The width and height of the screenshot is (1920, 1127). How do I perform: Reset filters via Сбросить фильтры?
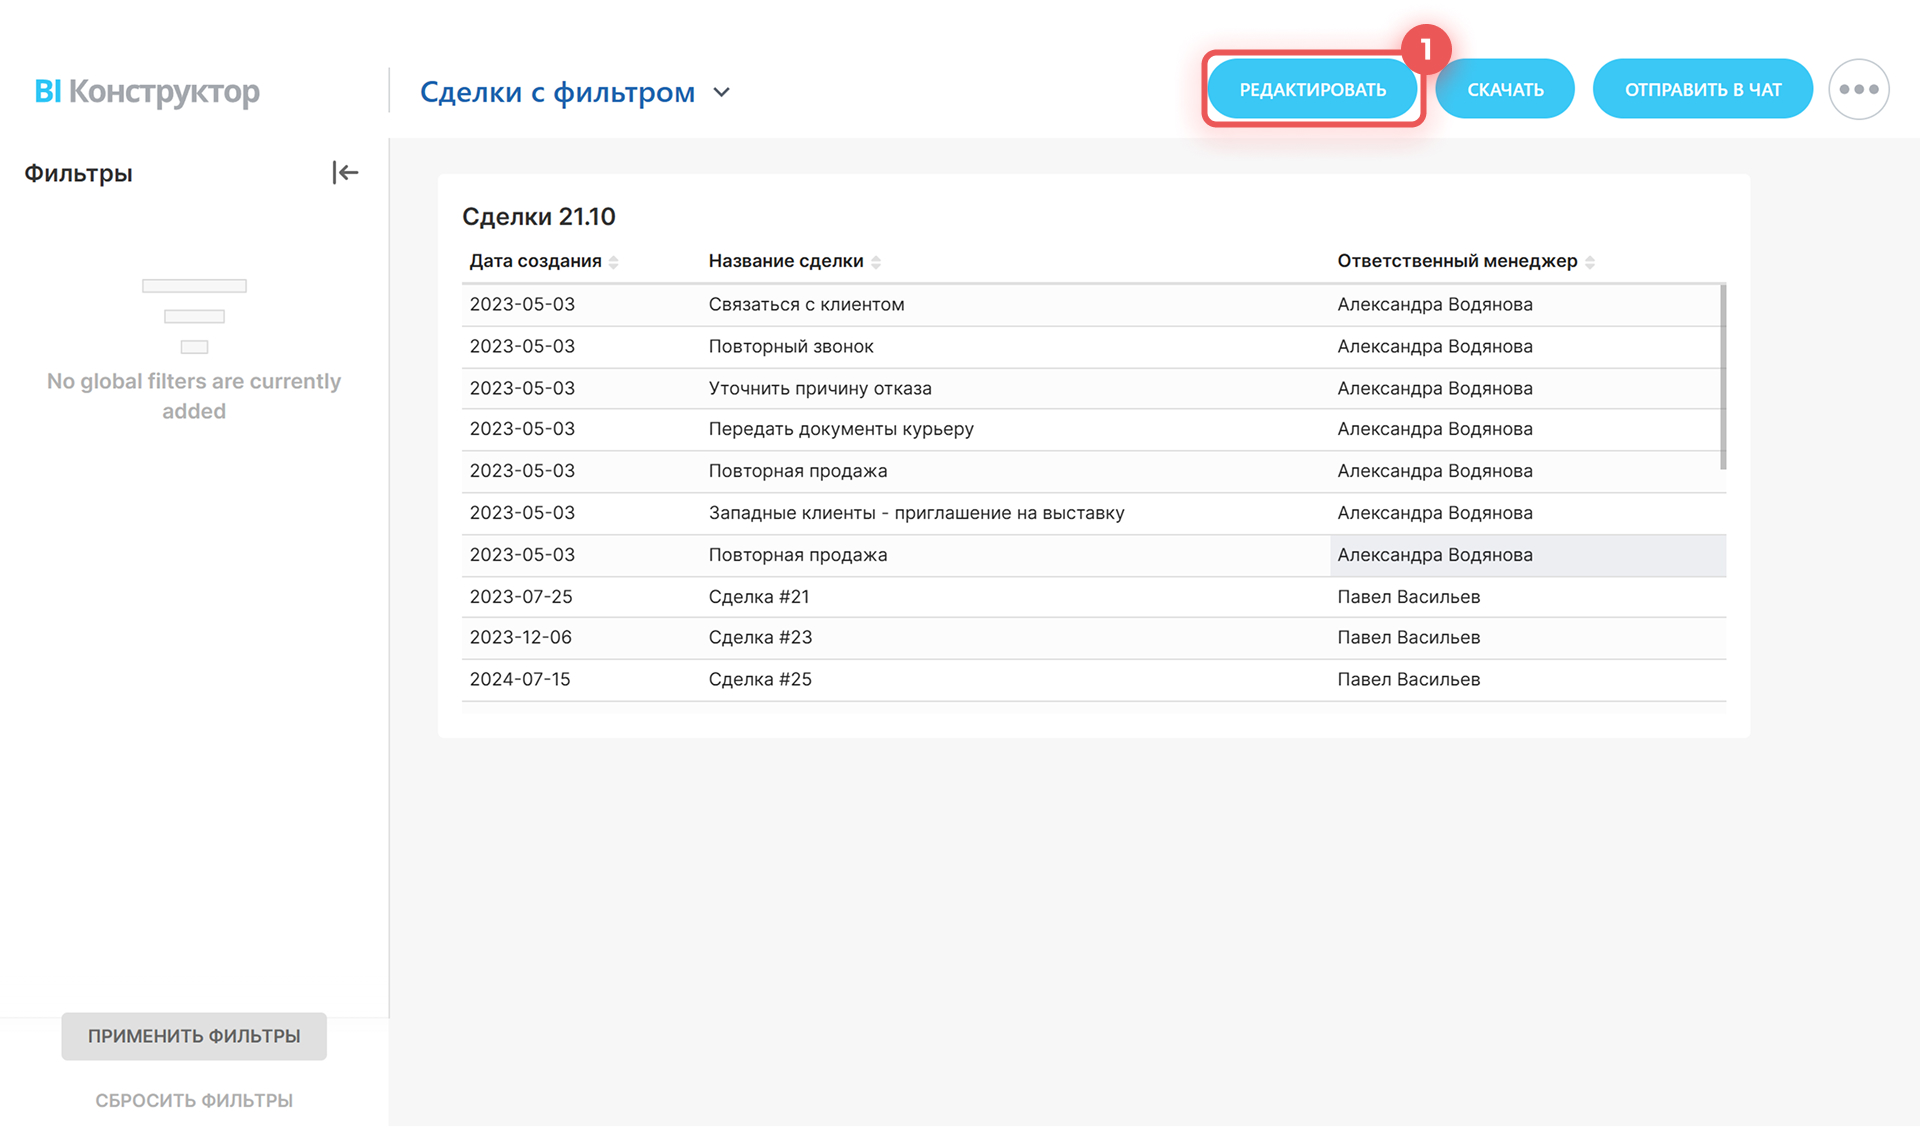pos(194,1100)
